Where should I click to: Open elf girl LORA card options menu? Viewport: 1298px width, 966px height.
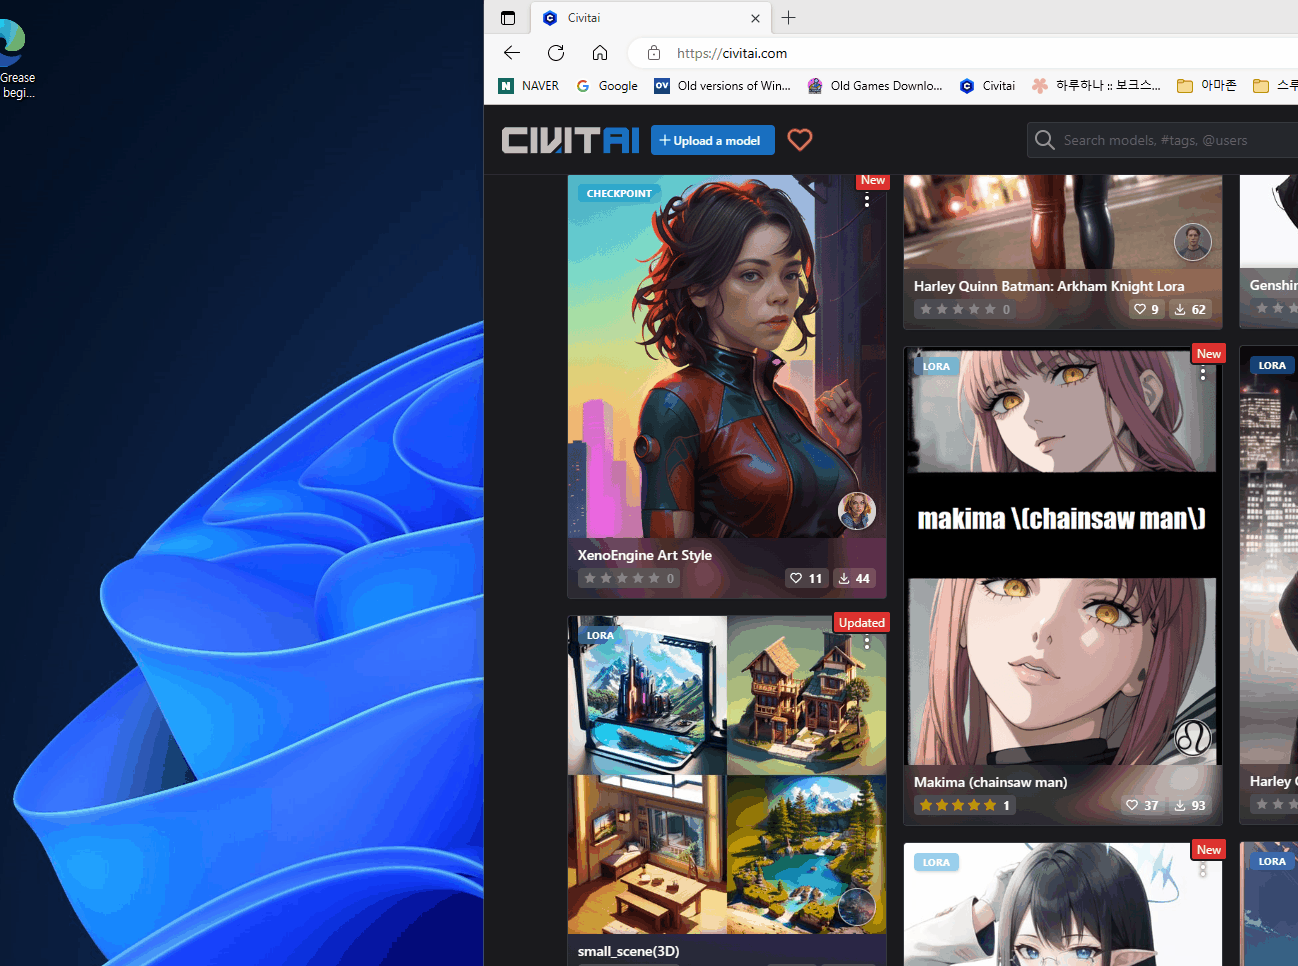(x=1203, y=870)
